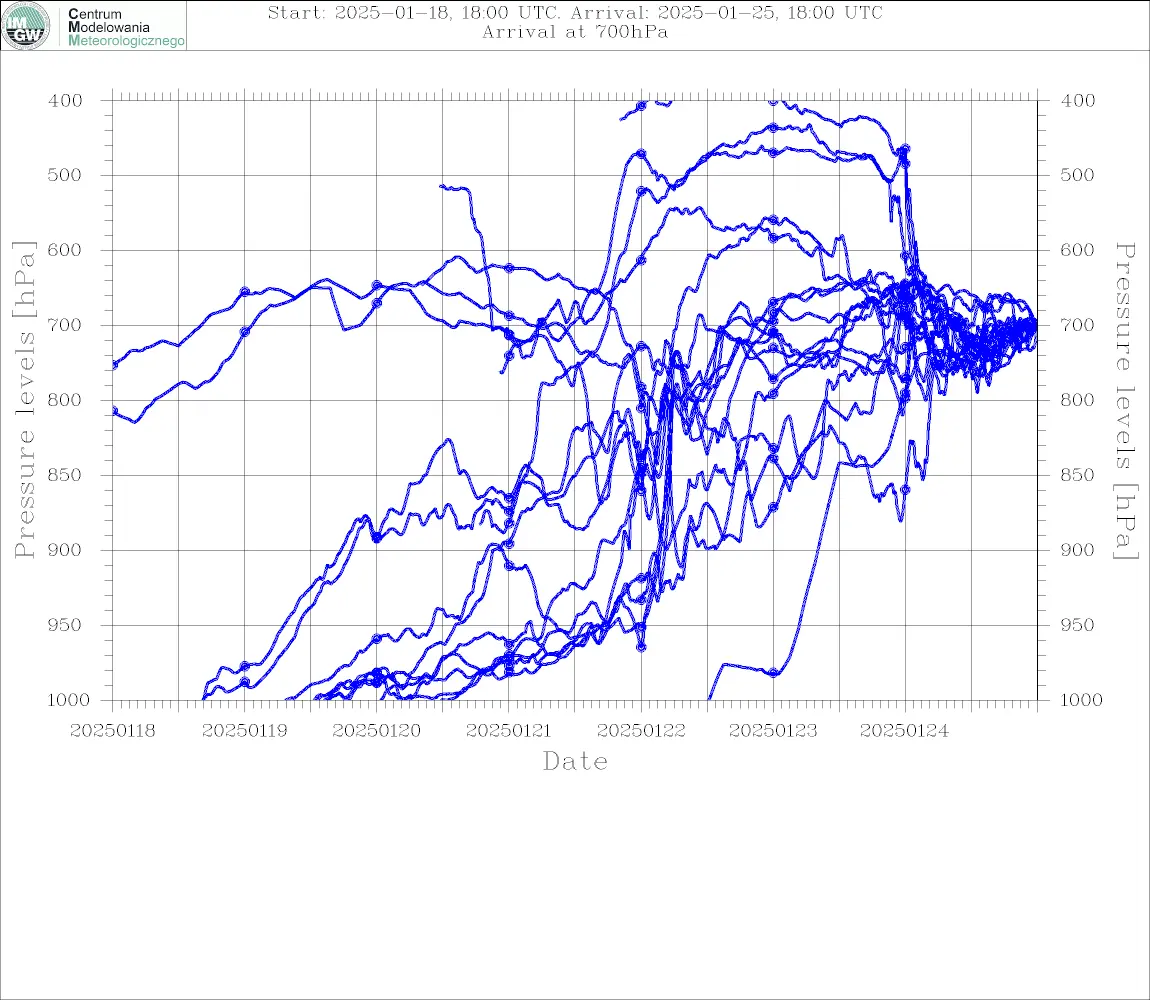The width and height of the screenshot is (1150, 1000).
Task: Click the left axis 1000 label
Action: tap(68, 700)
